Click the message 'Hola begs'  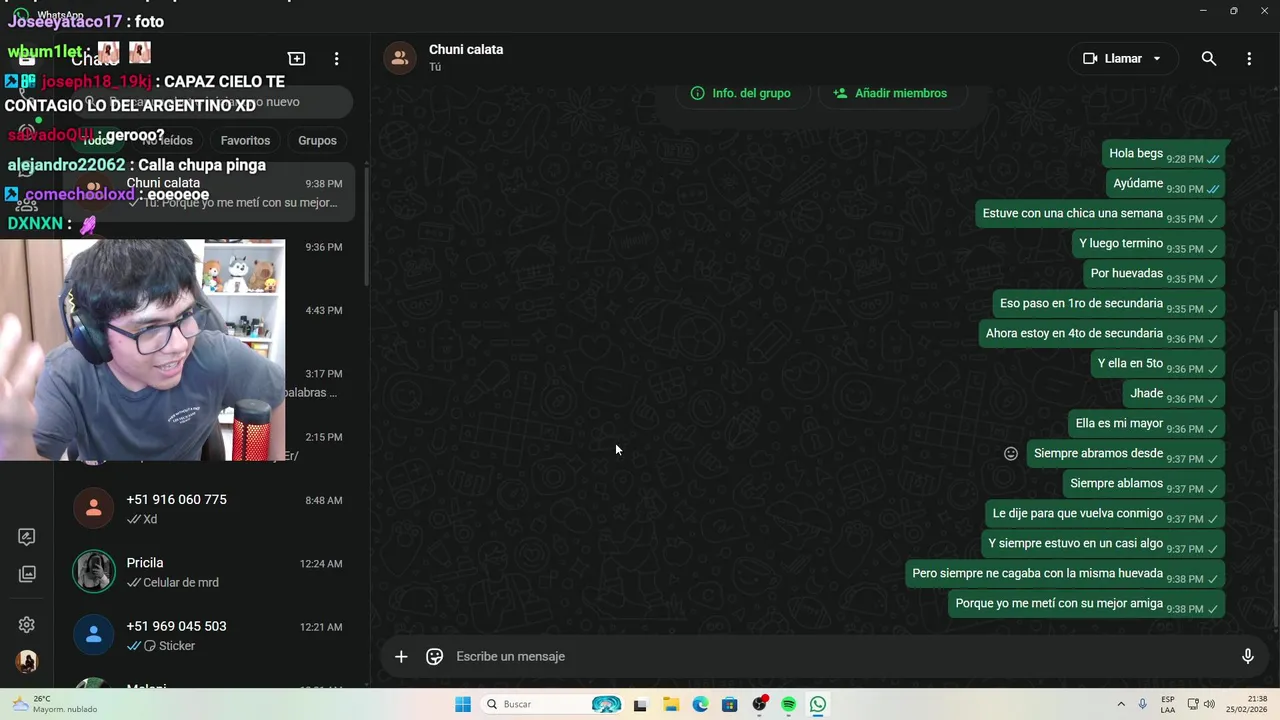pyautogui.click(x=1164, y=154)
